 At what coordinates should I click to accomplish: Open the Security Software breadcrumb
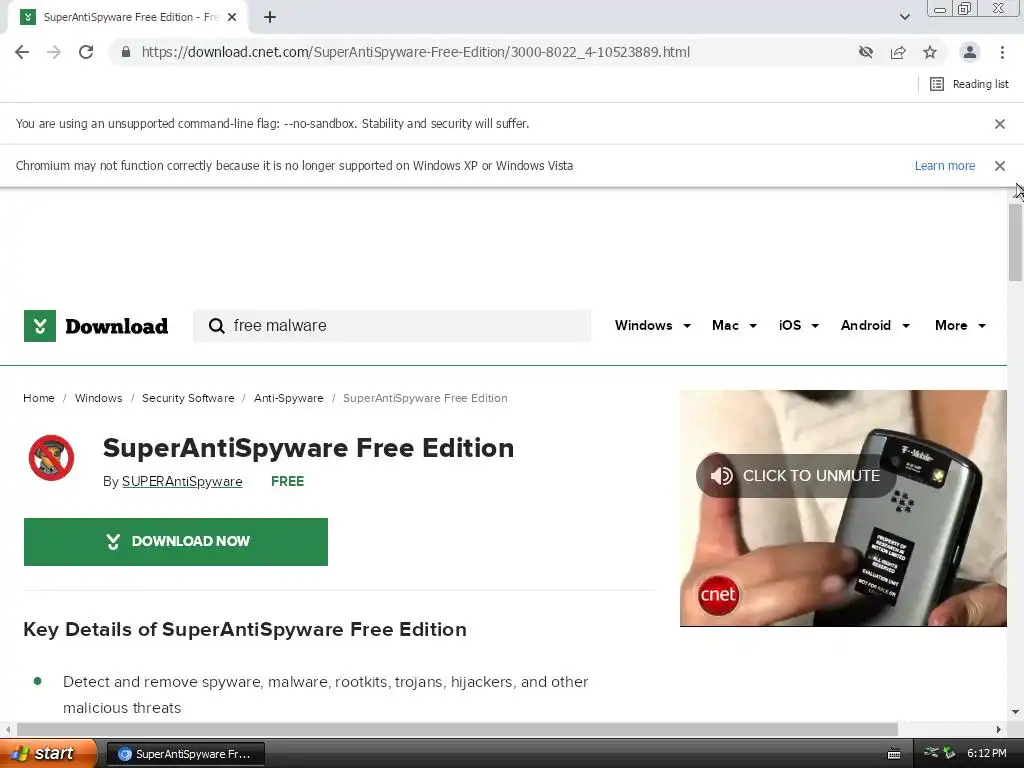(188, 398)
